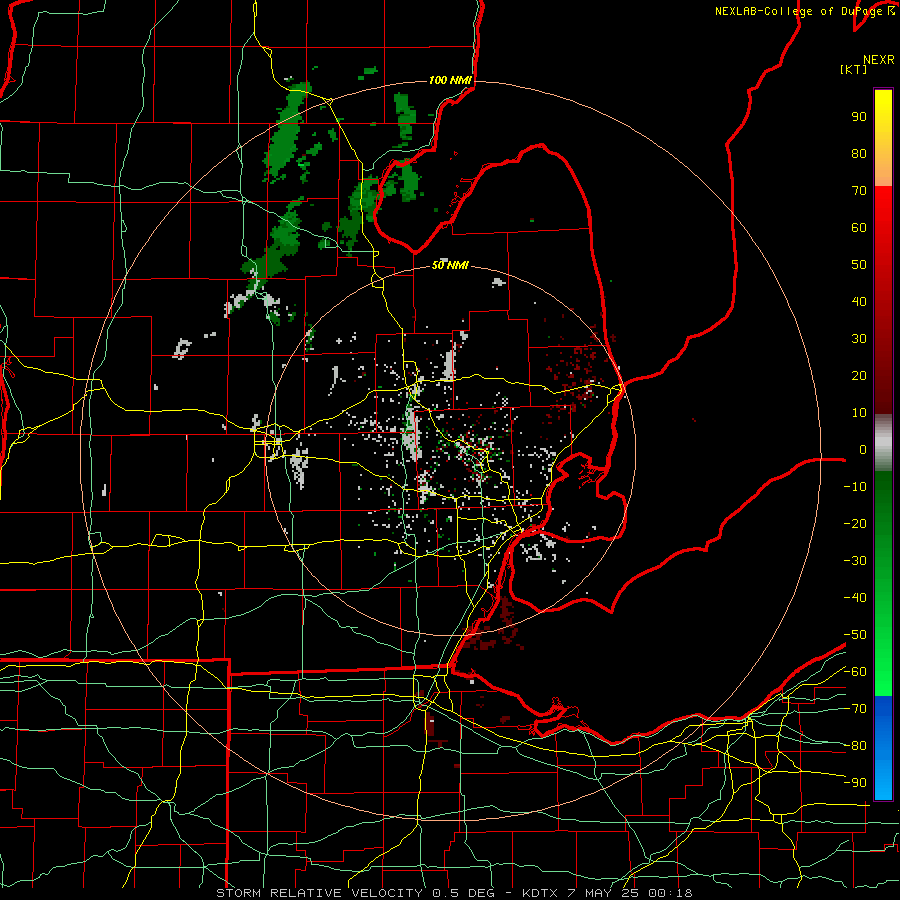Select the Storm Relative Velocity caption text
The image size is (900, 900).
click(454, 893)
